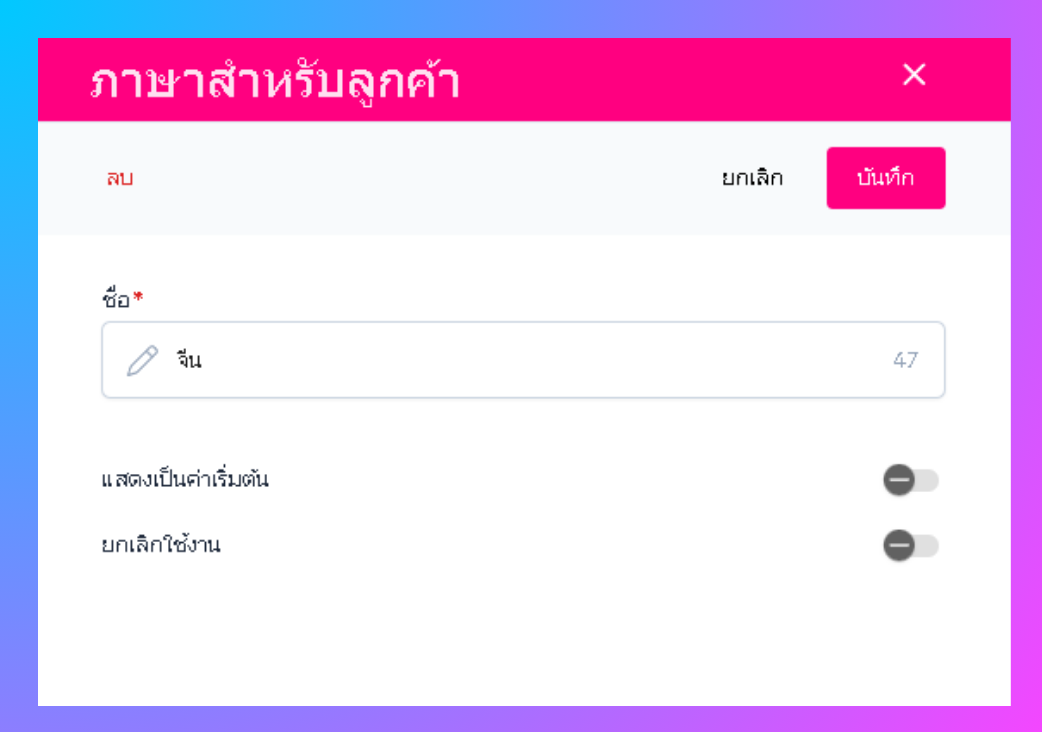Click the ยกเลิกใช้งาน label below the default option
The width and height of the screenshot is (1042, 732).
click(x=161, y=546)
